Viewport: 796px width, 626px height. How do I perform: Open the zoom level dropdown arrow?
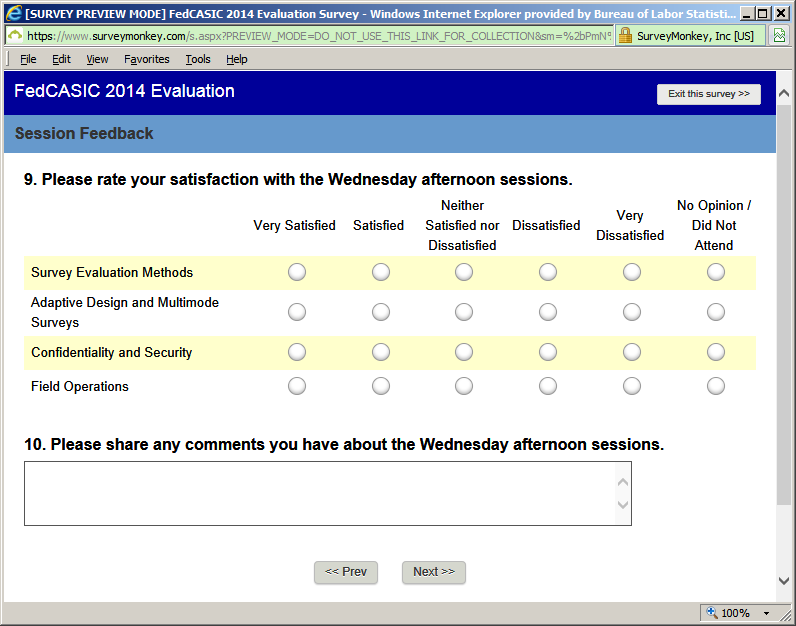pos(767,613)
